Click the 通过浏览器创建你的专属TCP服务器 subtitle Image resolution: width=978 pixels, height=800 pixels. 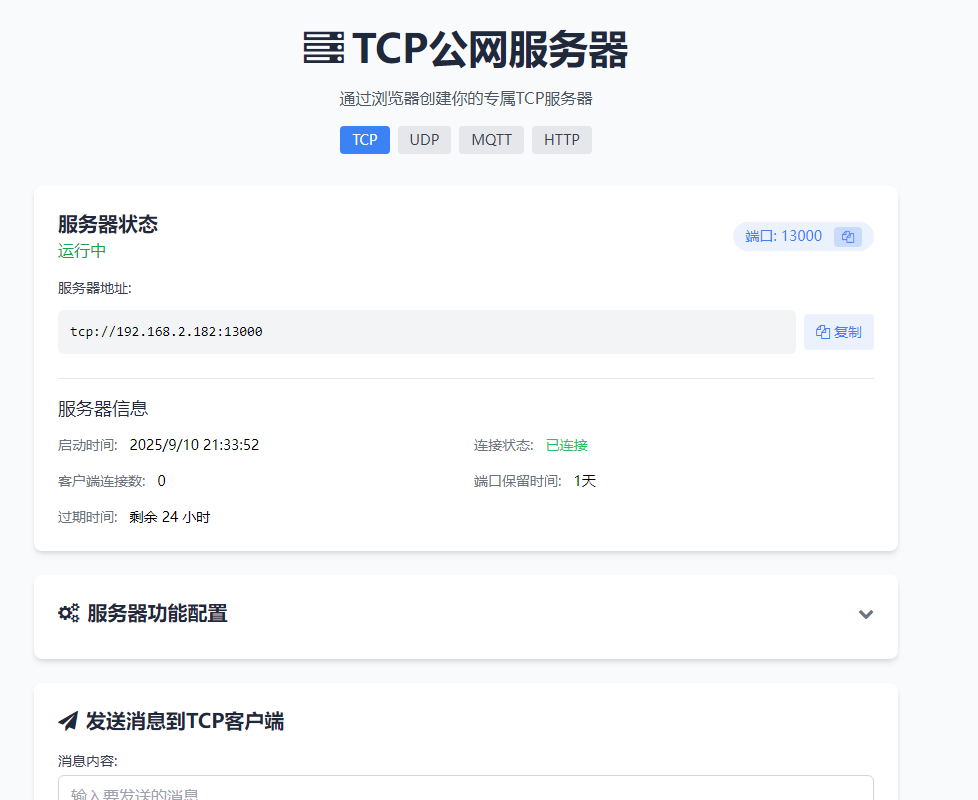point(466,99)
